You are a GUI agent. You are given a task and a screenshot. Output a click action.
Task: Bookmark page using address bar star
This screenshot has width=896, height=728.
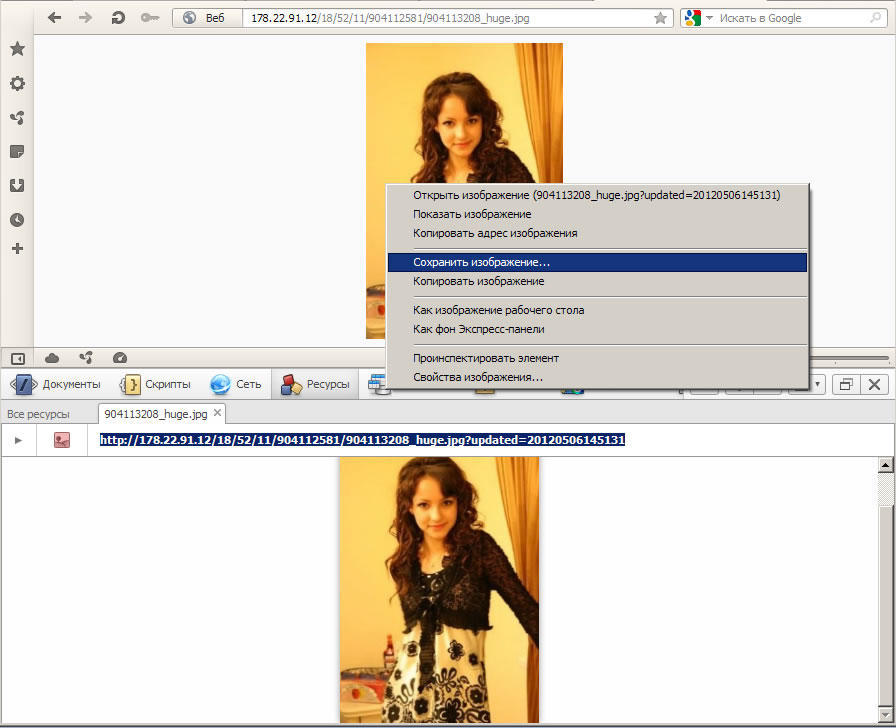660,18
